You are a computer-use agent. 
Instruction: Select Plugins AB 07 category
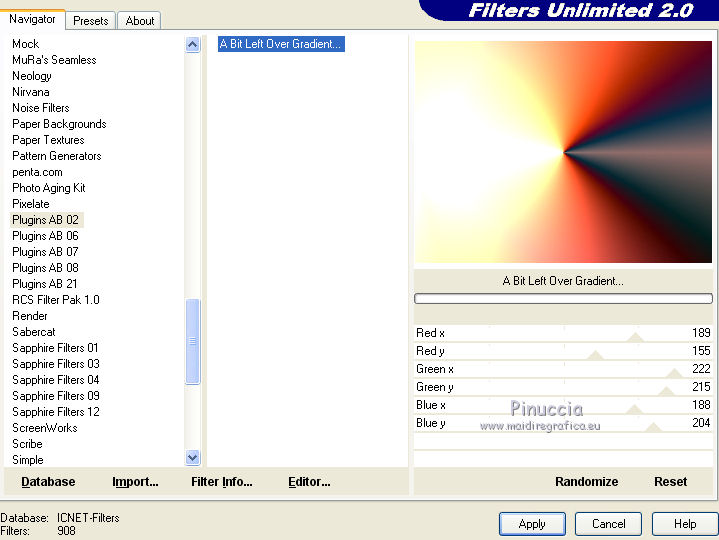point(45,252)
